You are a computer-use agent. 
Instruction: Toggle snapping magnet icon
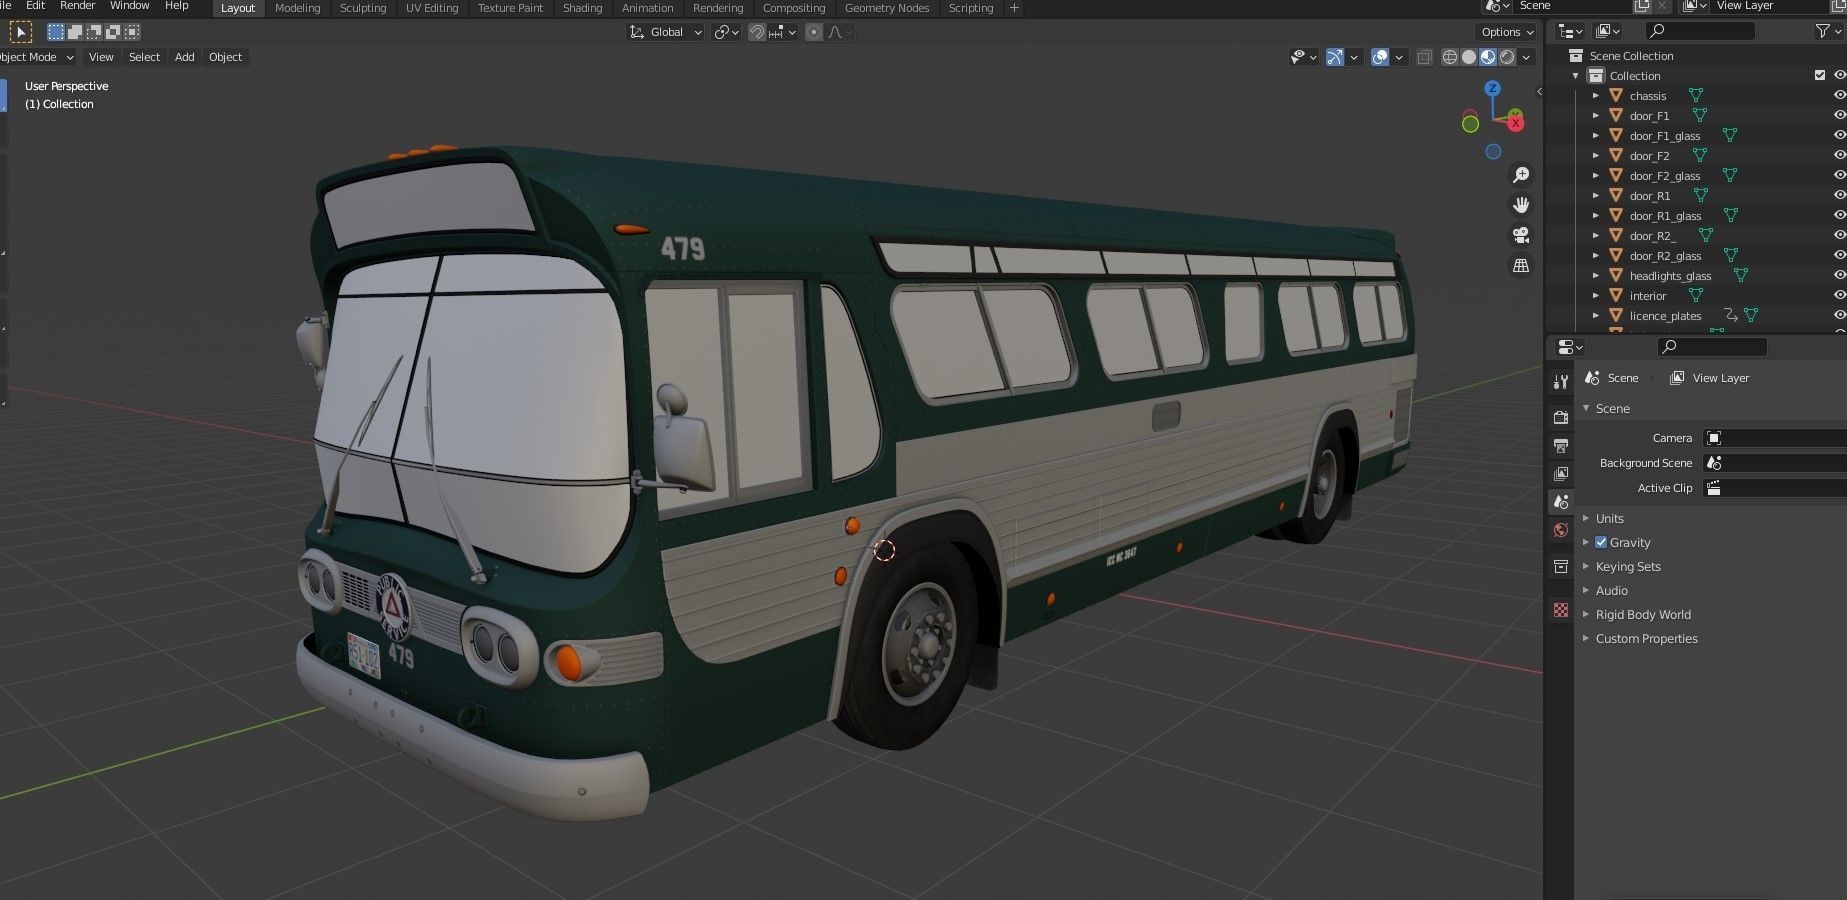(x=757, y=32)
